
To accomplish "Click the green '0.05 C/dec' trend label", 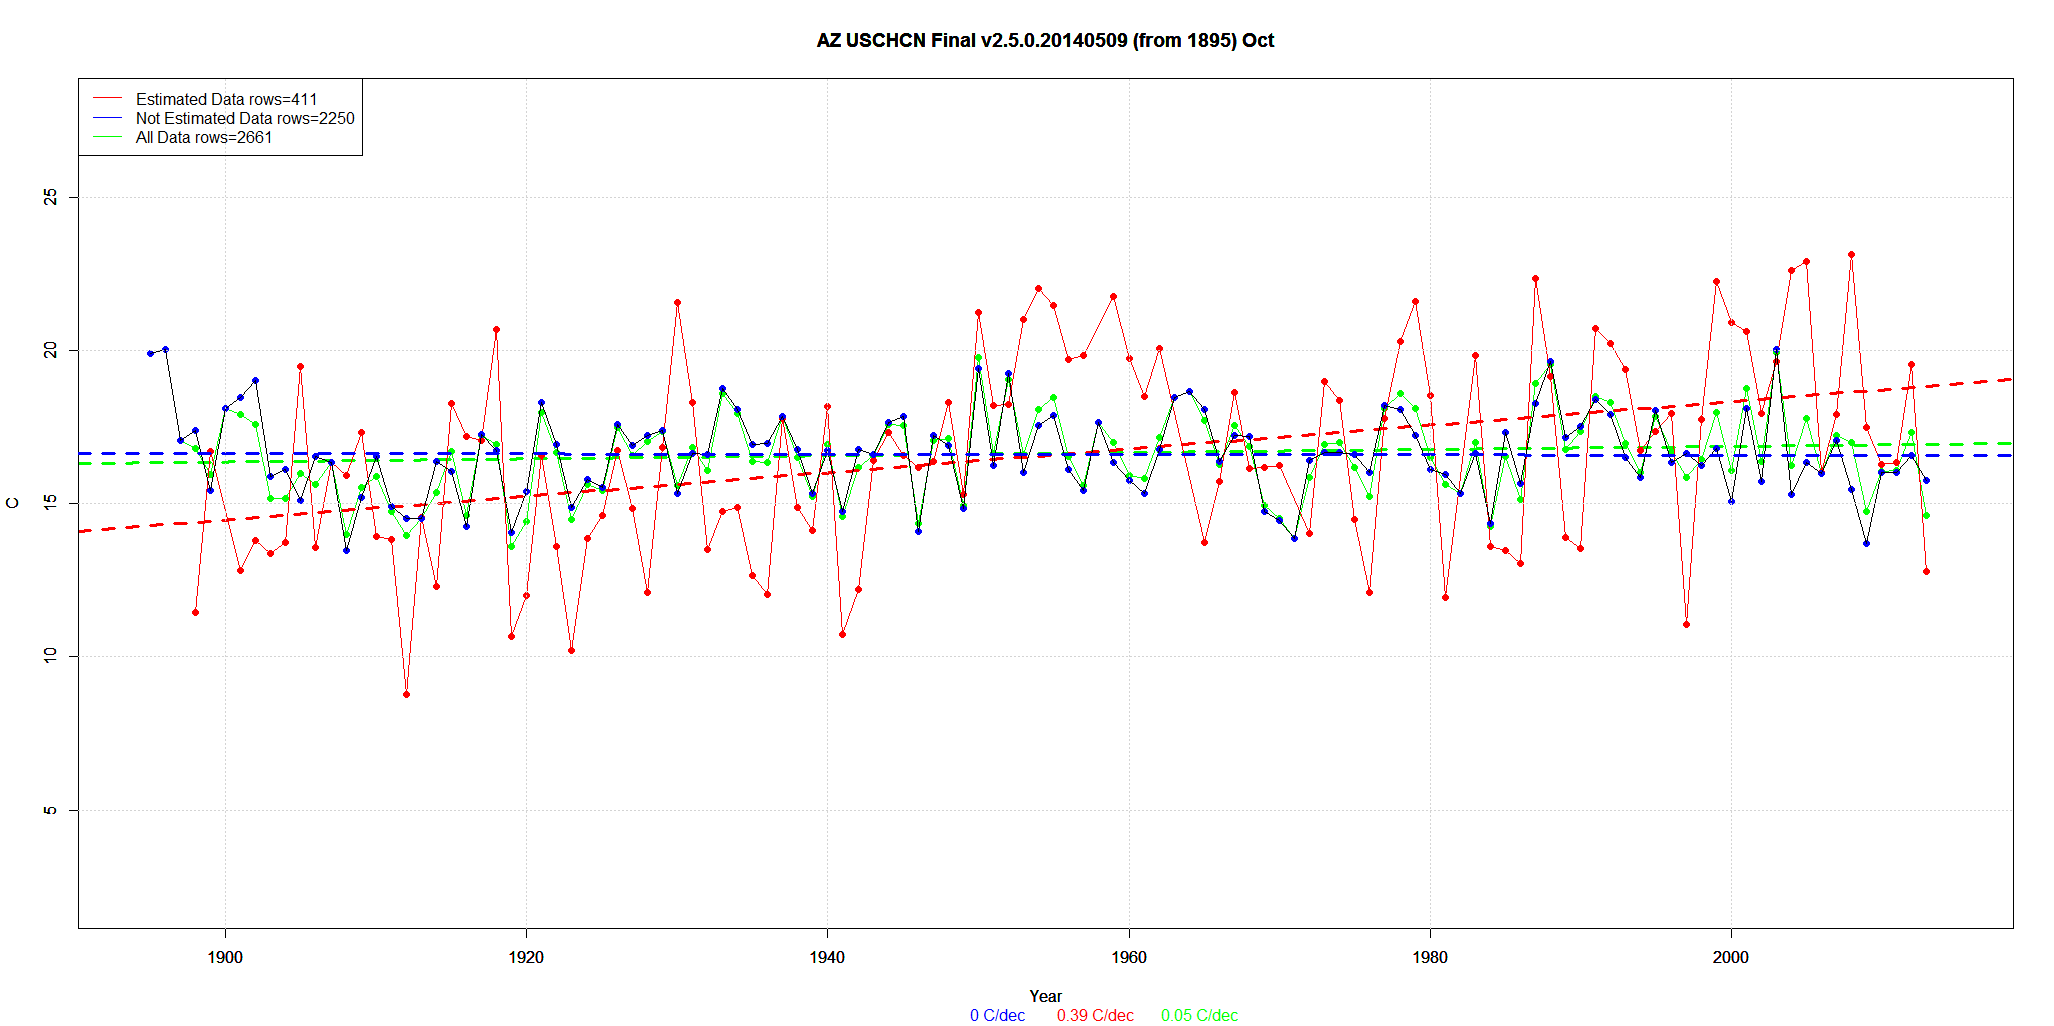I will click(x=1199, y=1015).
